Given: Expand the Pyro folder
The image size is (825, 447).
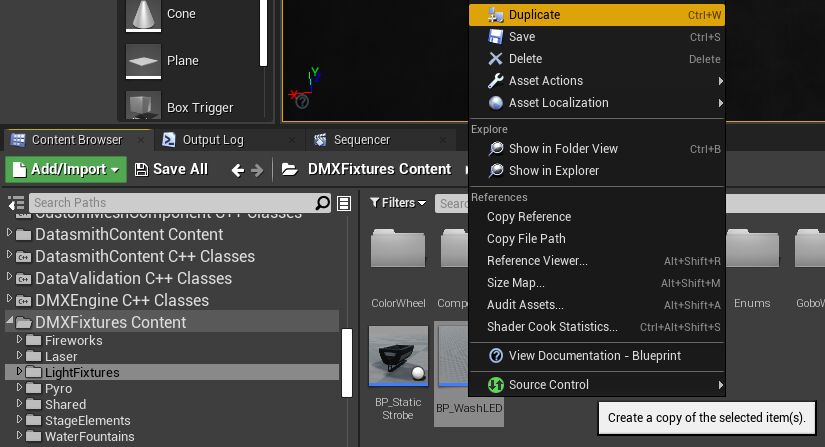Looking at the screenshot, I should 19,388.
